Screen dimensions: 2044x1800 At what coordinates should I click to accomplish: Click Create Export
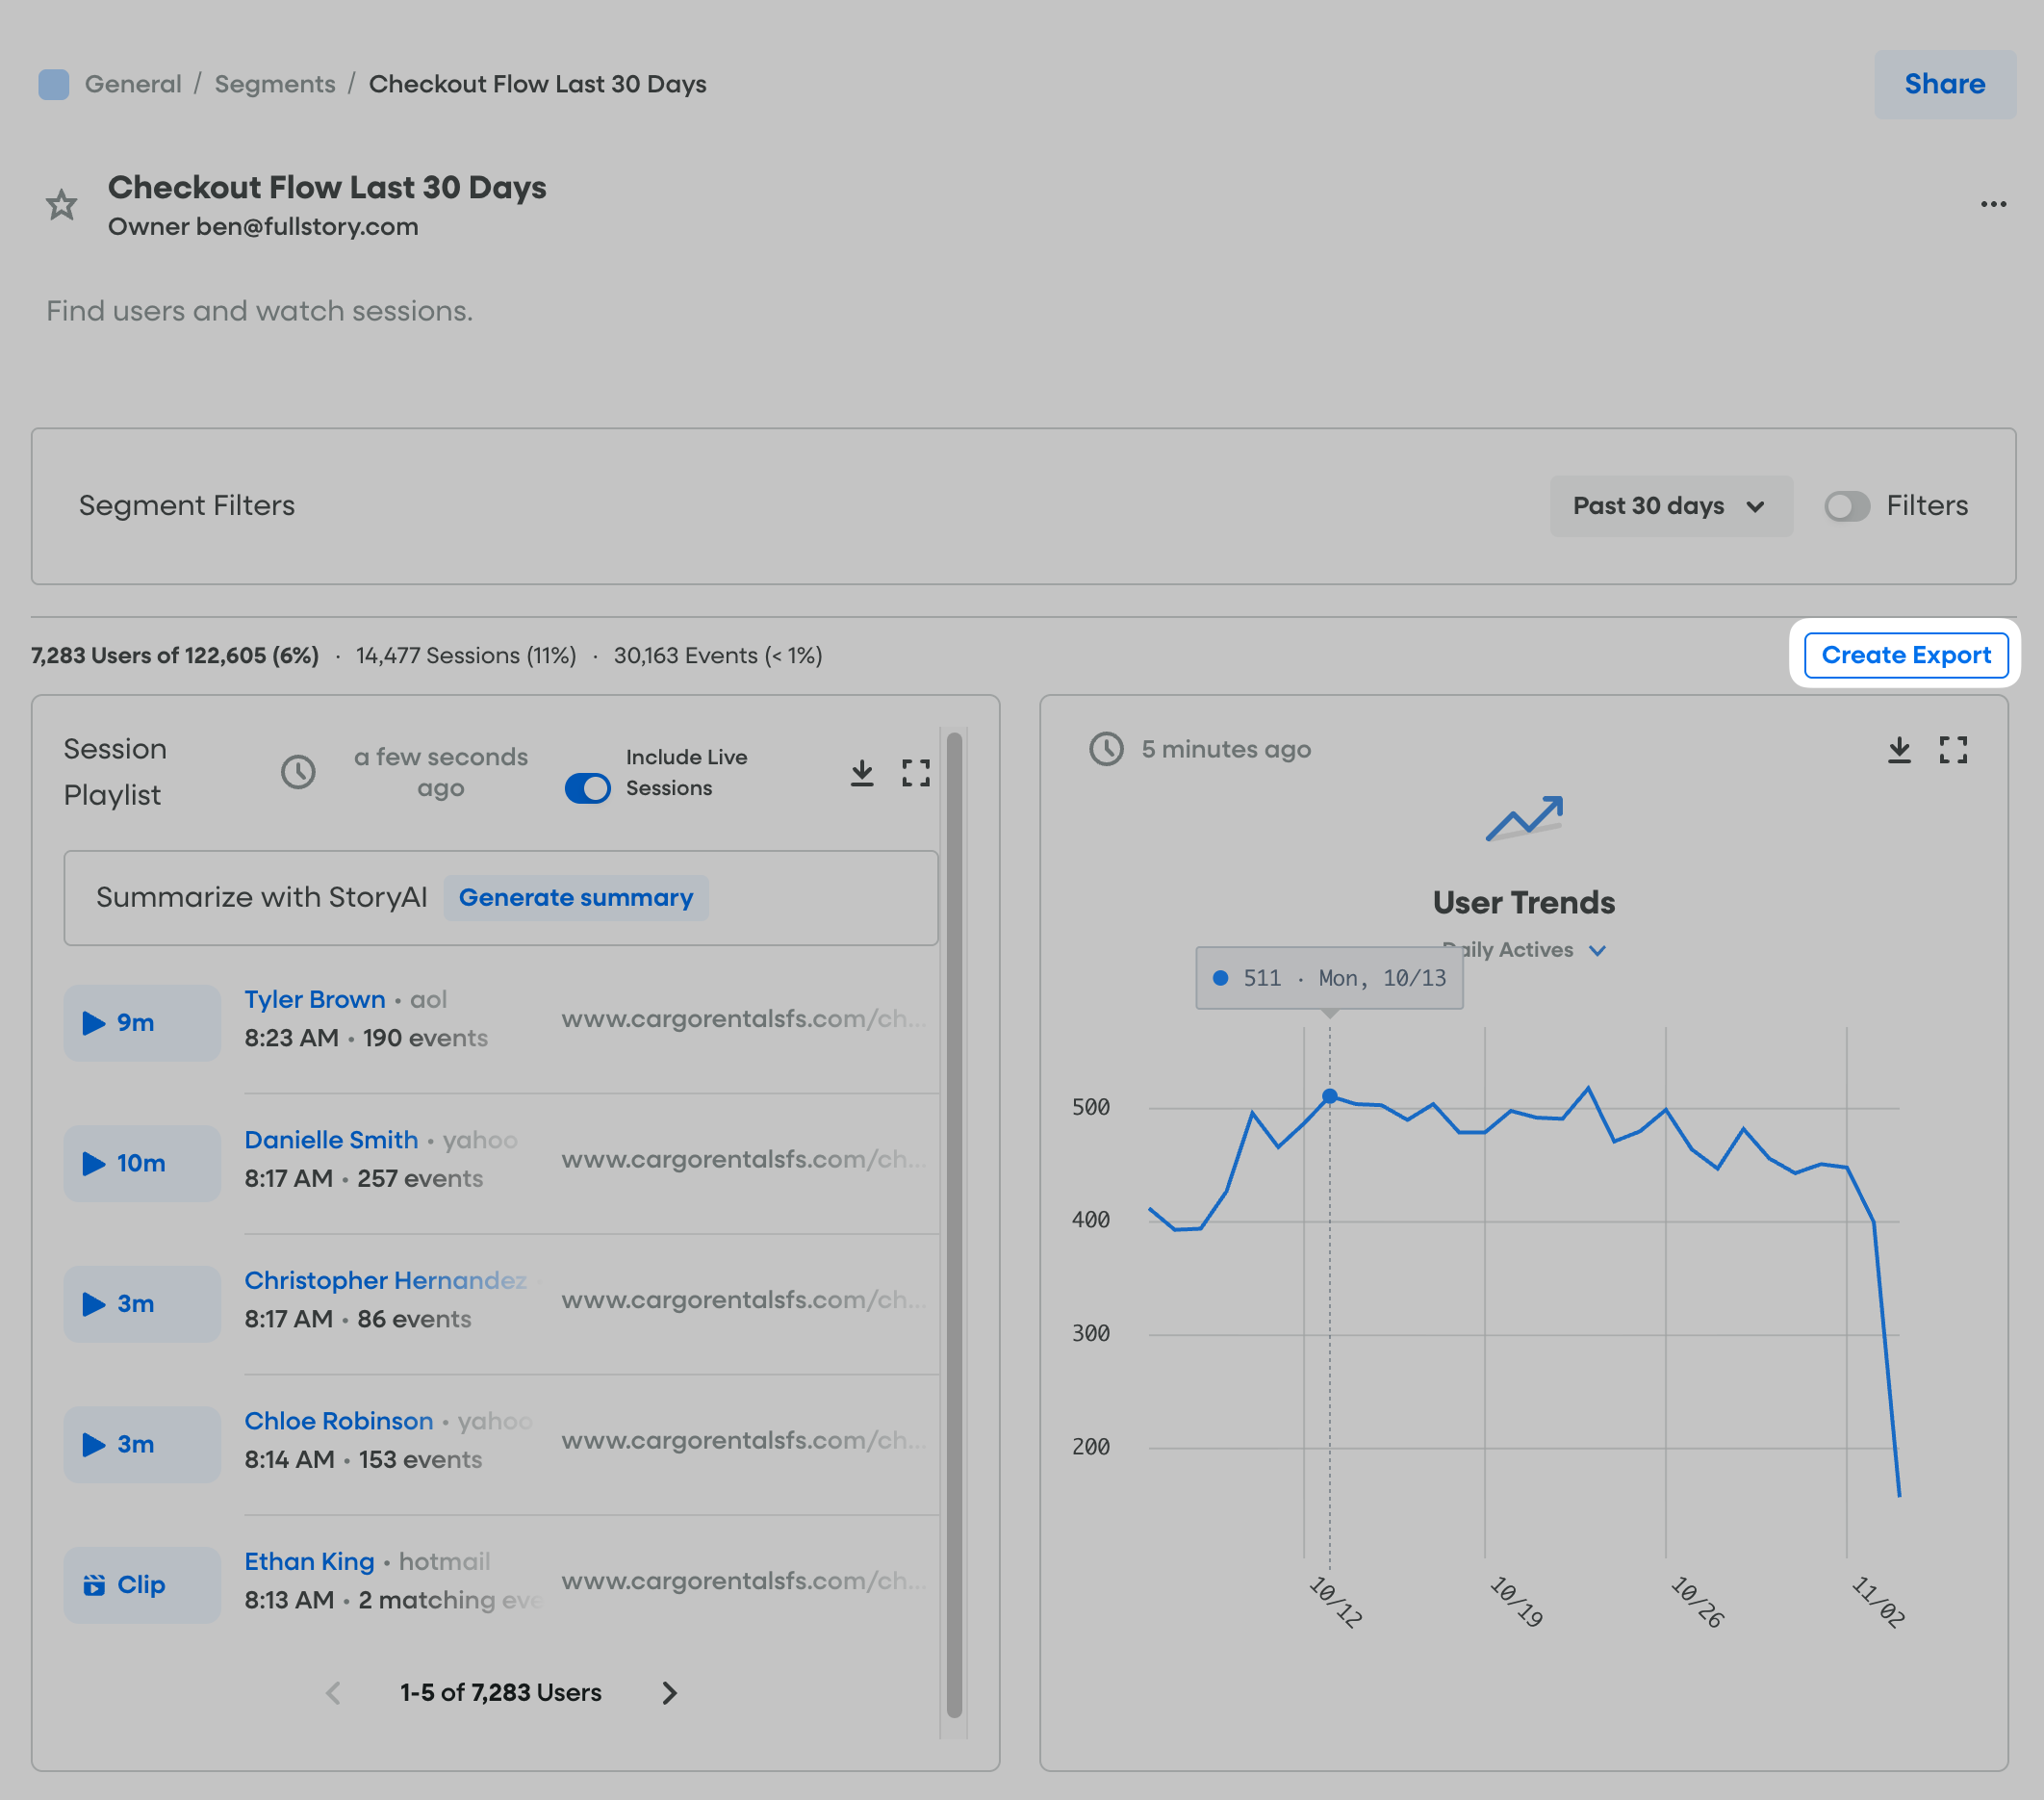pos(1905,655)
